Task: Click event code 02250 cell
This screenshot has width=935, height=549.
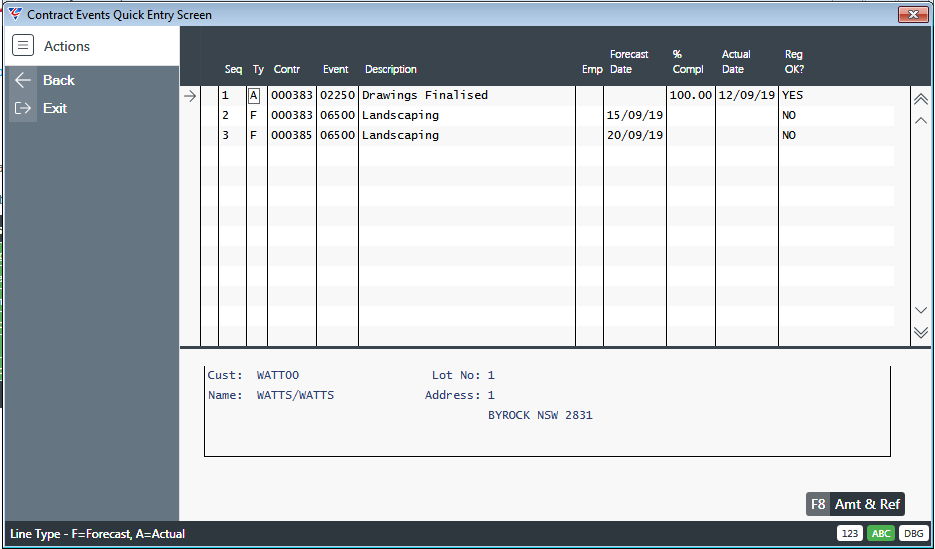Action: pyautogui.click(x=338, y=95)
